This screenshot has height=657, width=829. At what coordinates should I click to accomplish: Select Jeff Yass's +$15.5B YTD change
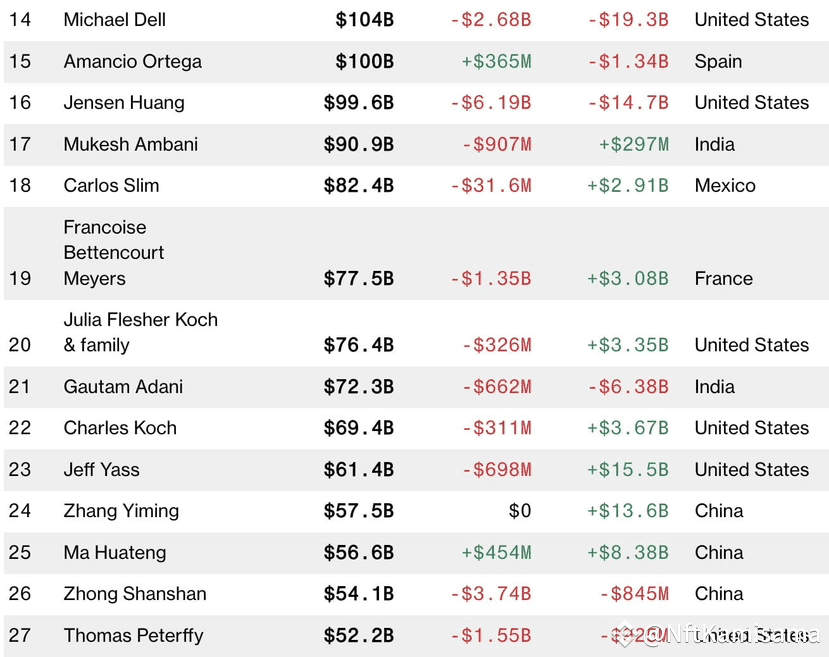tap(627, 470)
